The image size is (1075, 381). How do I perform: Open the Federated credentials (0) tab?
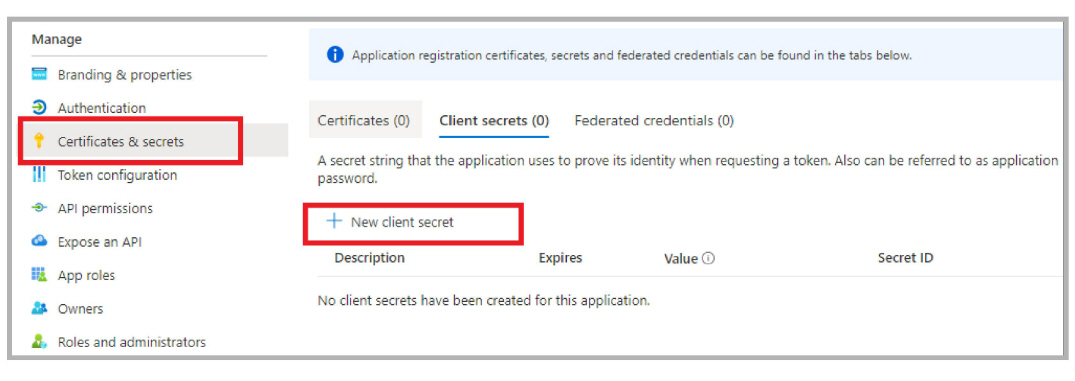tap(654, 121)
